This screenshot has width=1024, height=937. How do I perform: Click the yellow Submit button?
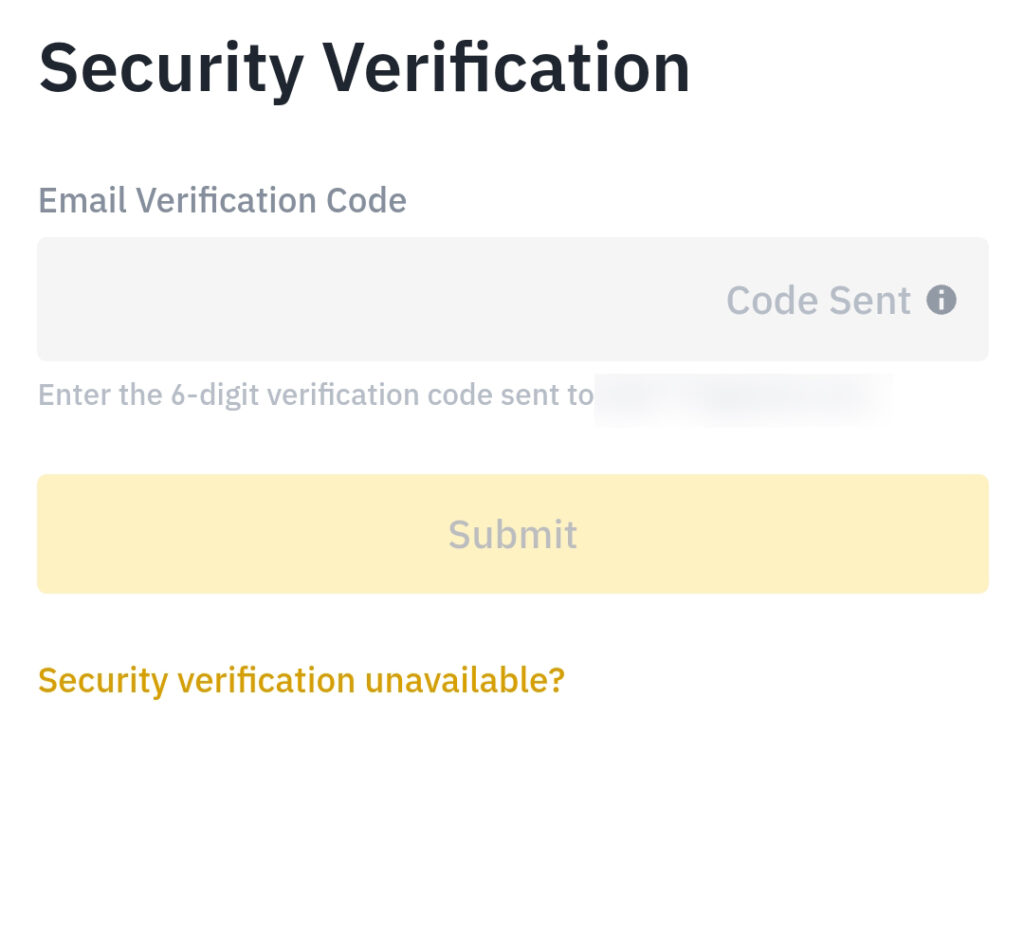tap(513, 534)
